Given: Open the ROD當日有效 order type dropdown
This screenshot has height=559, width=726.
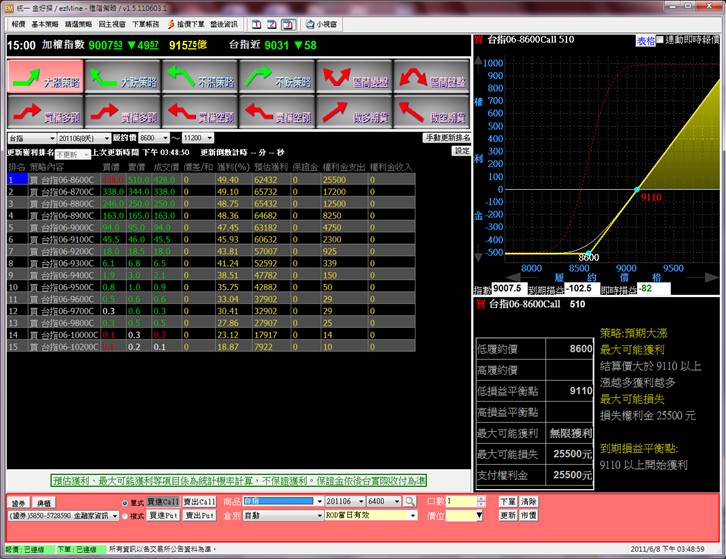Looking at the screenshot, I should (x=412, y=516).
